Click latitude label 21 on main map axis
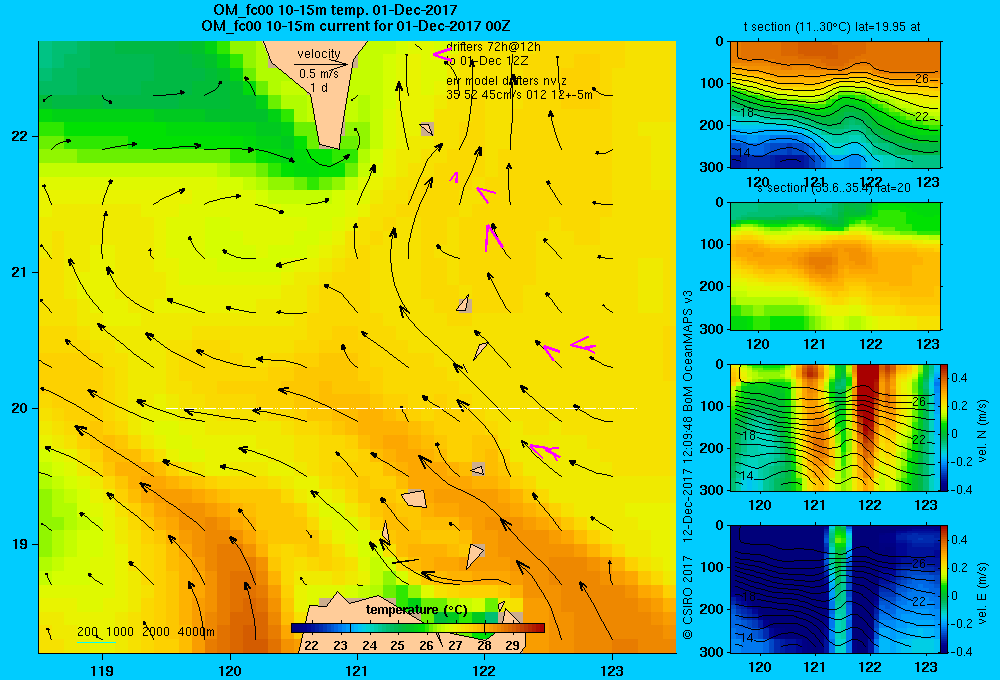 pos(20,272)
